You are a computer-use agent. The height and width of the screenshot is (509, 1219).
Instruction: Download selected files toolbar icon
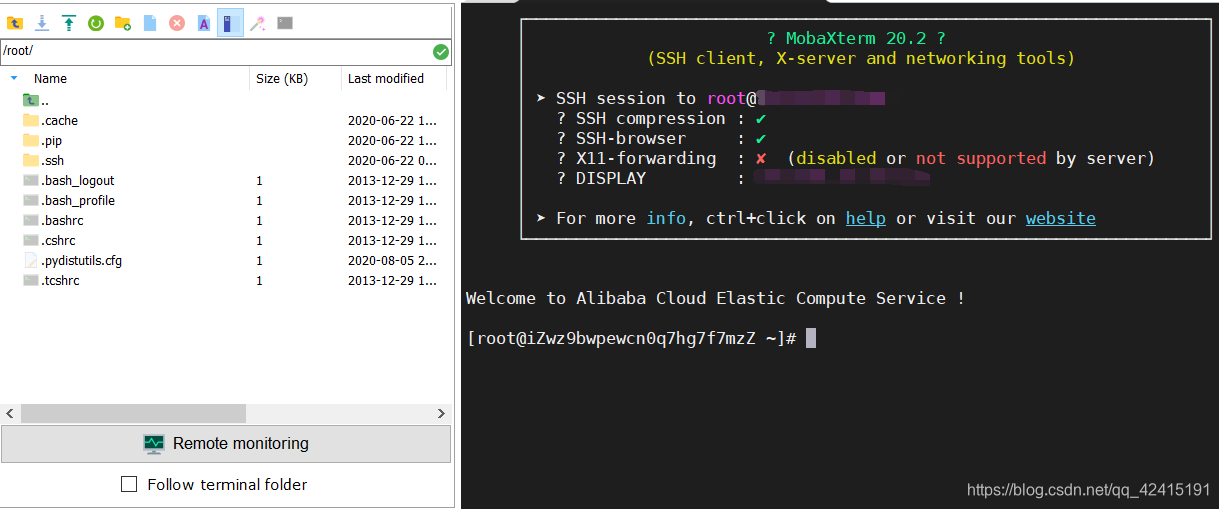click(x=42, y=22)
